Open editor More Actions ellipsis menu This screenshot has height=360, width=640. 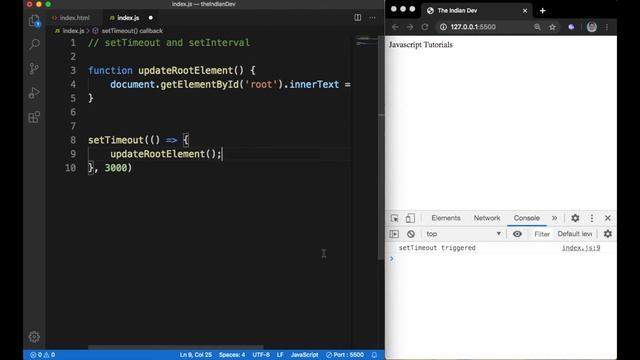point(372,18)
